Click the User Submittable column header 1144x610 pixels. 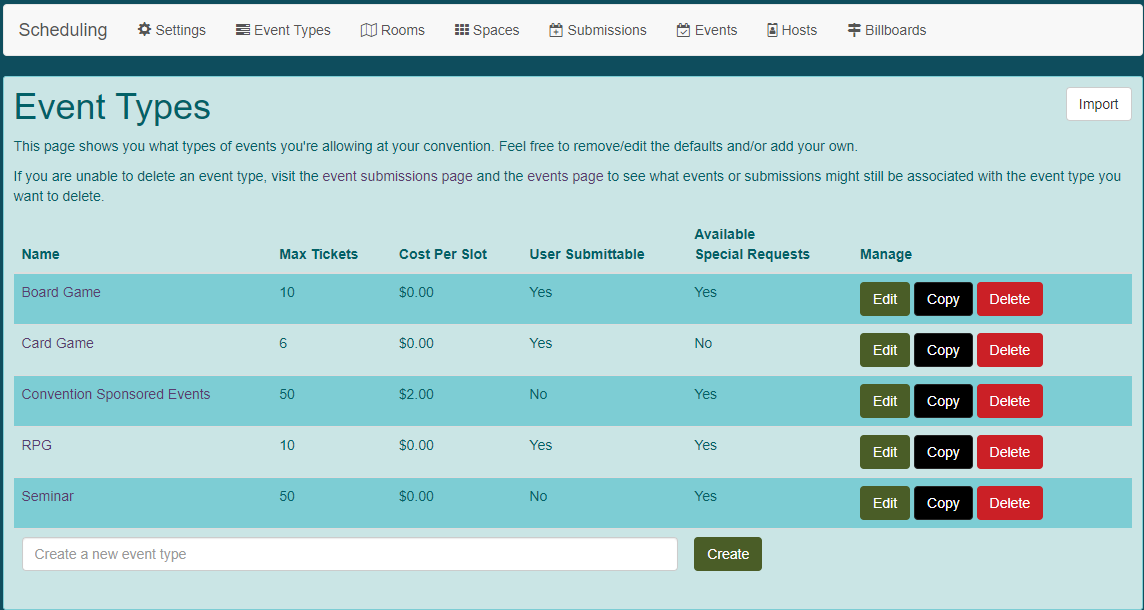587,255
